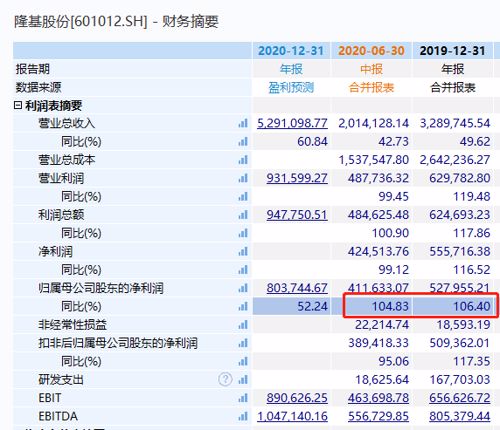Select cell 3,289,745.54 revenue value
The image size is (500, 430).
(x=455, y=123)
